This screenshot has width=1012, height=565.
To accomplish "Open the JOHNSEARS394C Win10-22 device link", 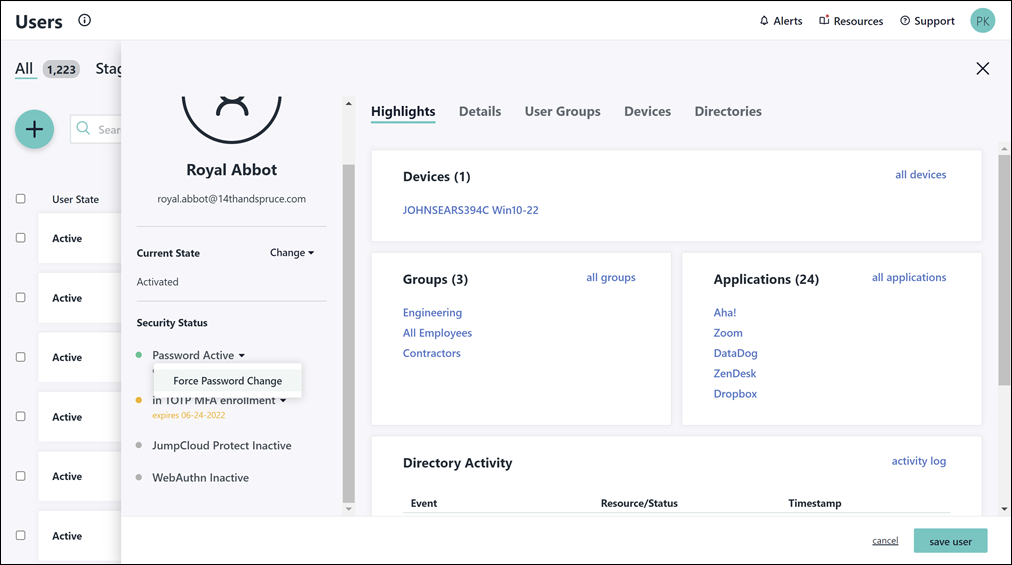I will tap(470, 210).
